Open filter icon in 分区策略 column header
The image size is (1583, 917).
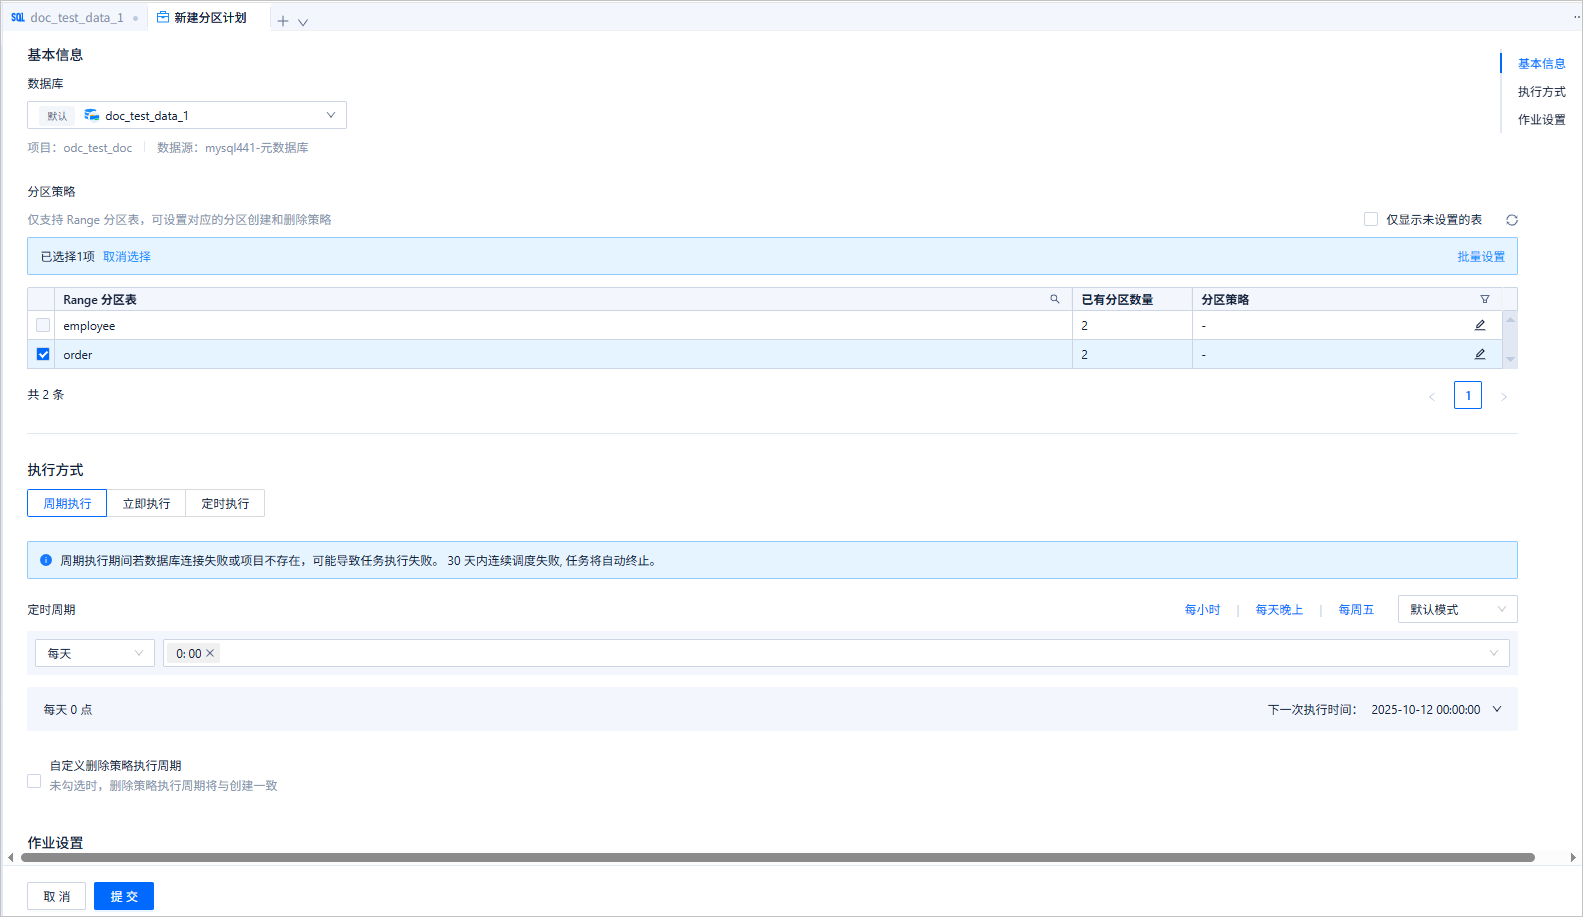click(1485, 299)
